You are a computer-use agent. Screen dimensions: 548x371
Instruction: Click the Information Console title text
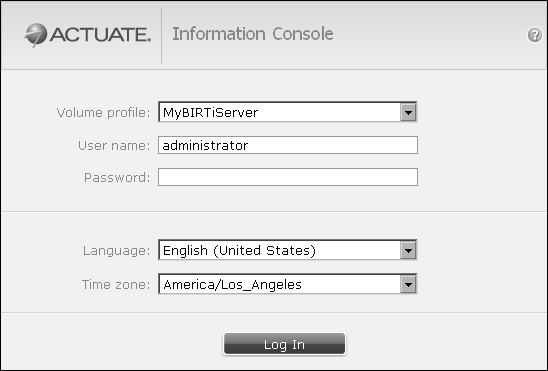pos(253,34)
